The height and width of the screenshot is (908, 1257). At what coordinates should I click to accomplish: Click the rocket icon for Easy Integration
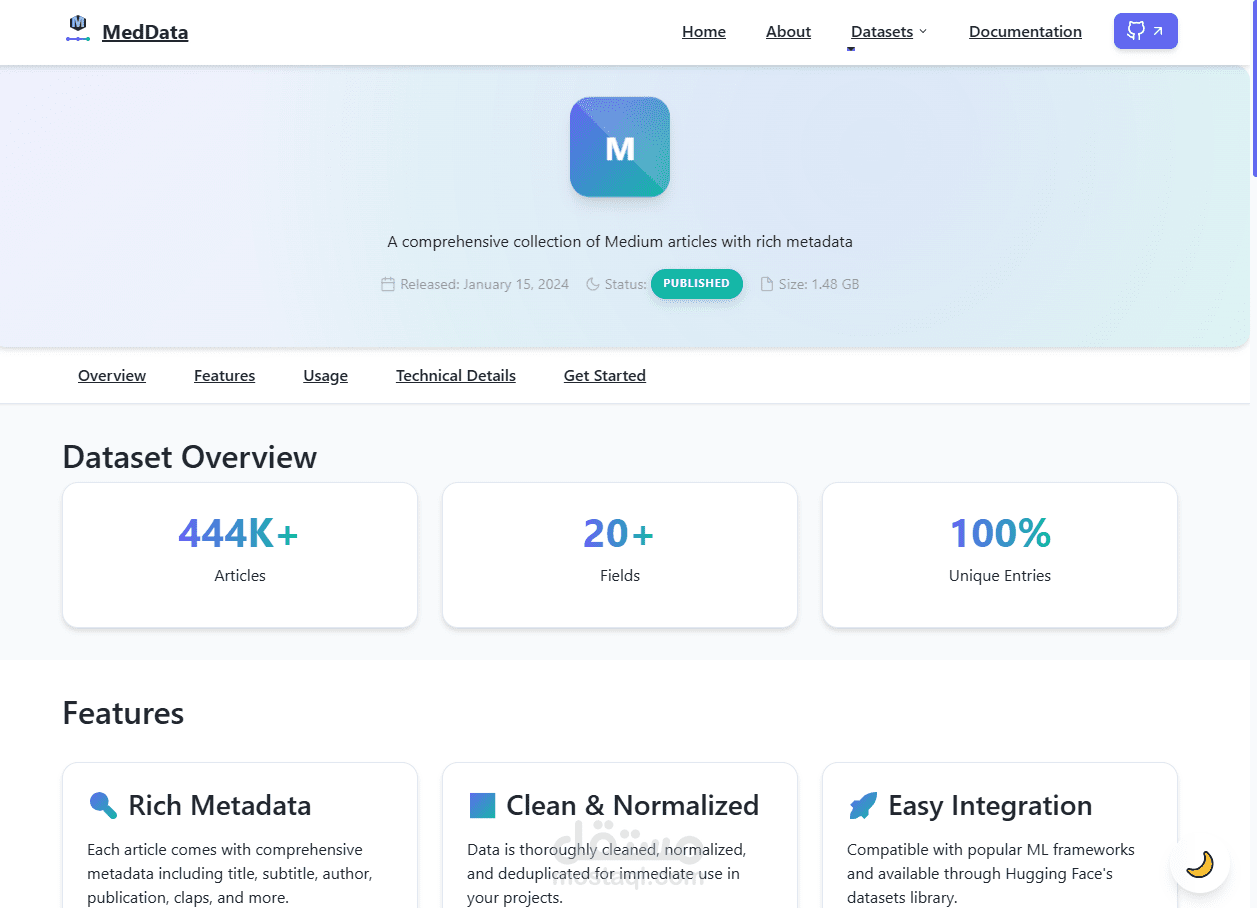point(862,805)
